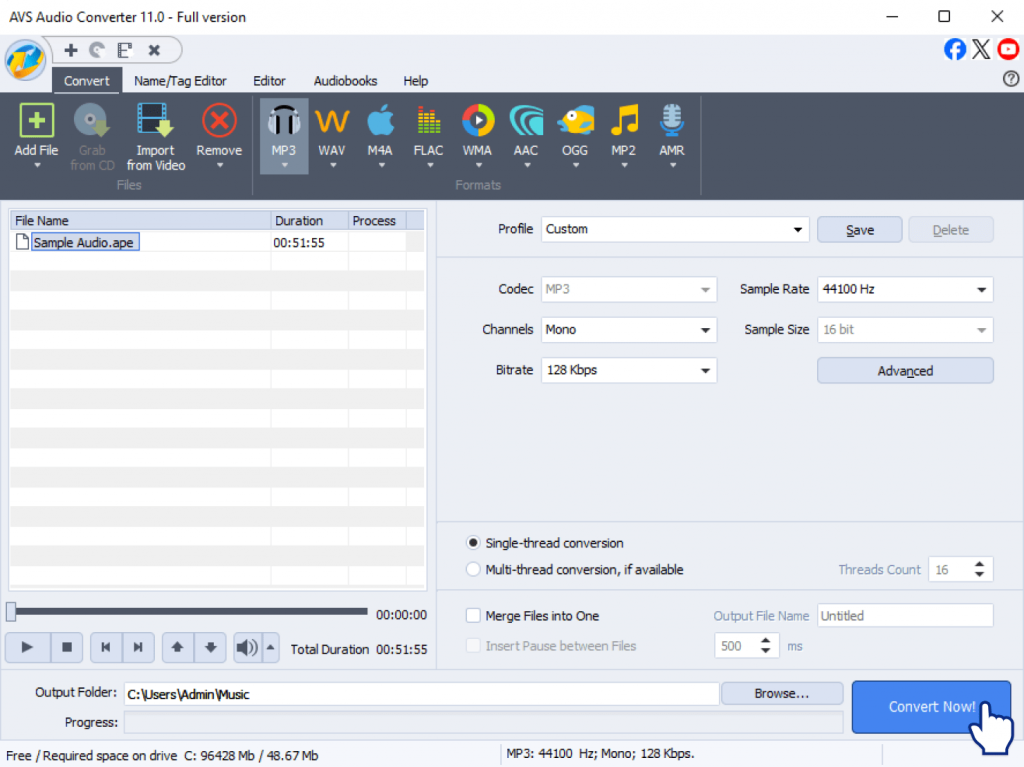The image size is (1024, 767).
Task: Select the WMA format icon
Action: (x=477, y=121)
